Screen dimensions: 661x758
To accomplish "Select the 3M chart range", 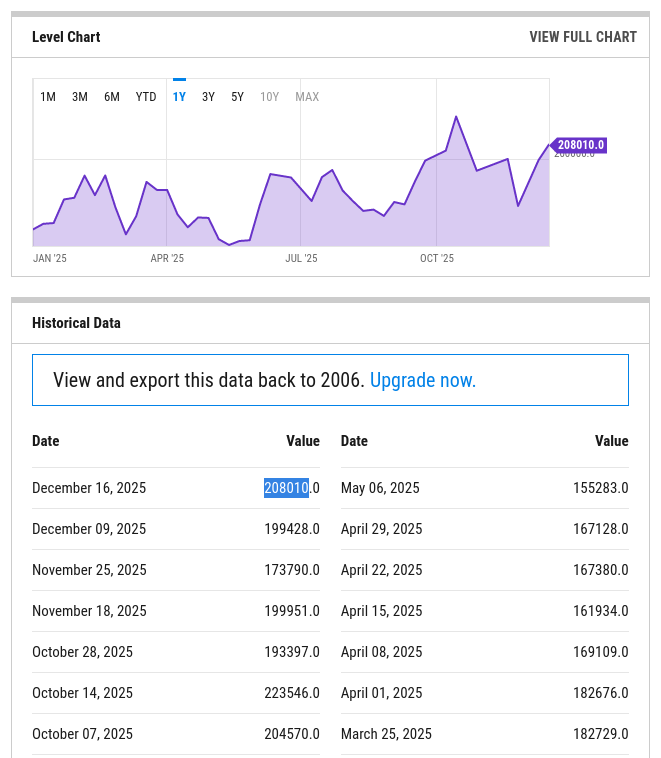I will [80, 97].
